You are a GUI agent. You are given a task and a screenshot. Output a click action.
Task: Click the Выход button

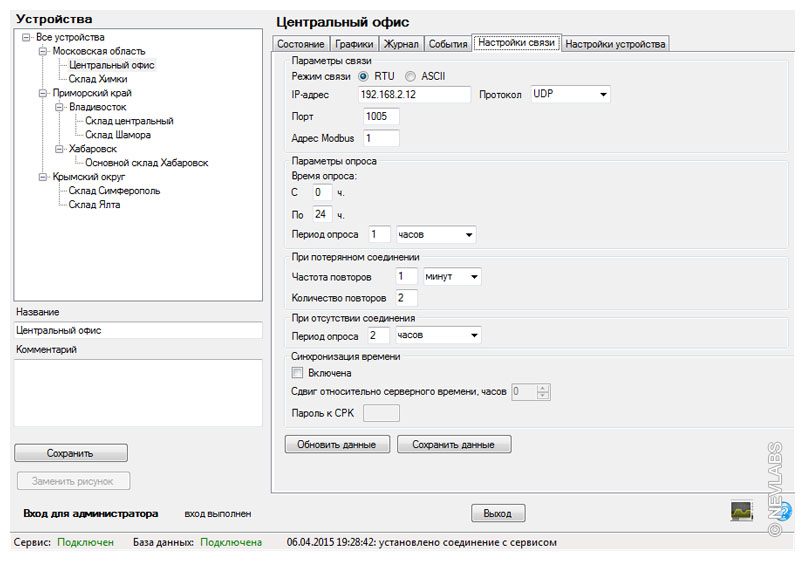pyautogui.click(x=497, y=513)
